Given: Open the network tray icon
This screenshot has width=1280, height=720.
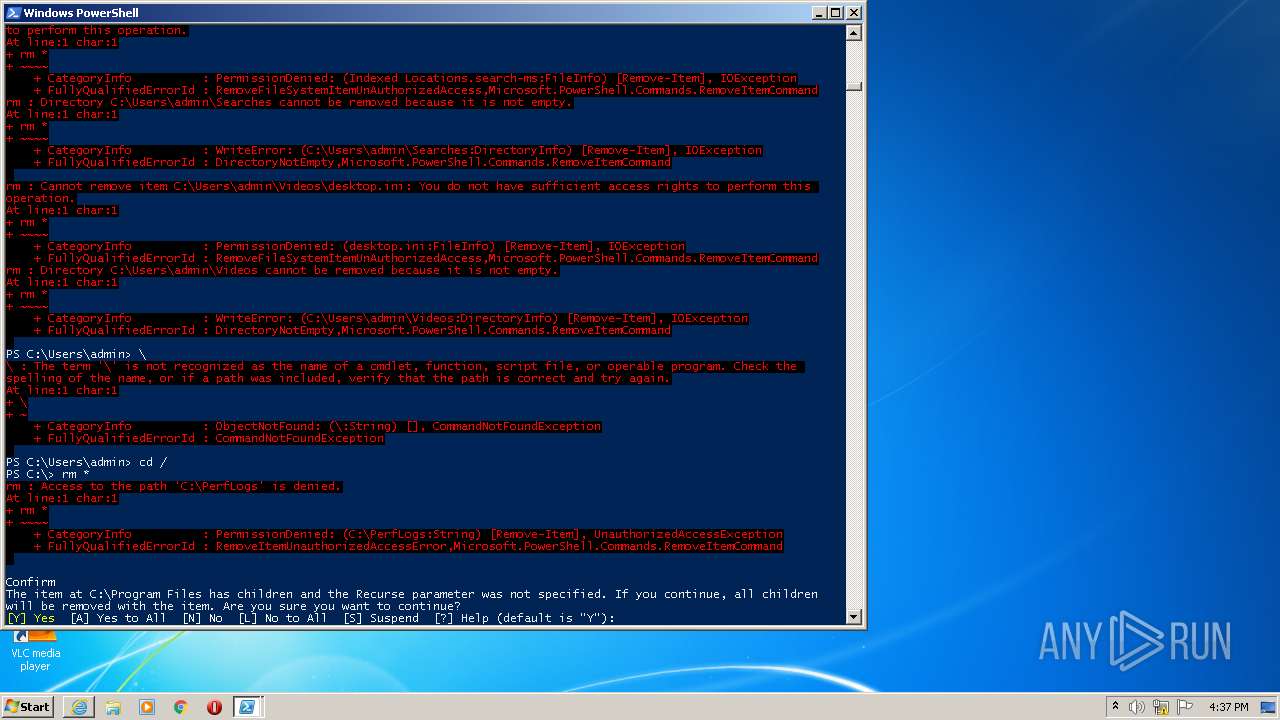Looking at the screenshot, I should point(1161,707).
